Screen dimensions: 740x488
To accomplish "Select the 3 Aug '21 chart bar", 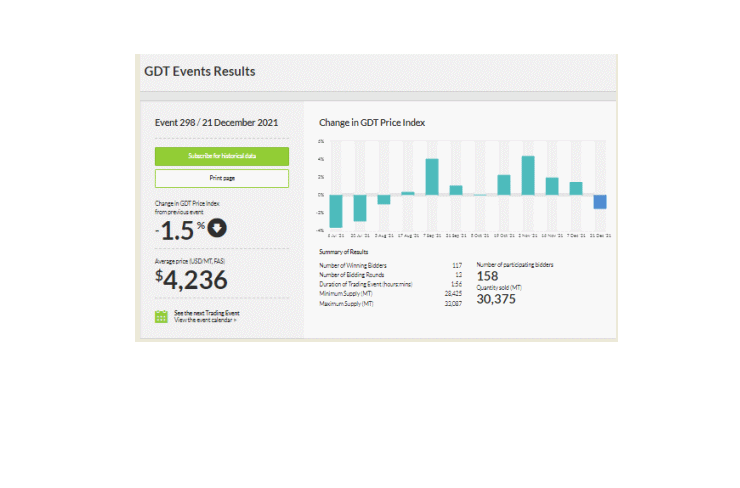I will click(x=384, y=200).
